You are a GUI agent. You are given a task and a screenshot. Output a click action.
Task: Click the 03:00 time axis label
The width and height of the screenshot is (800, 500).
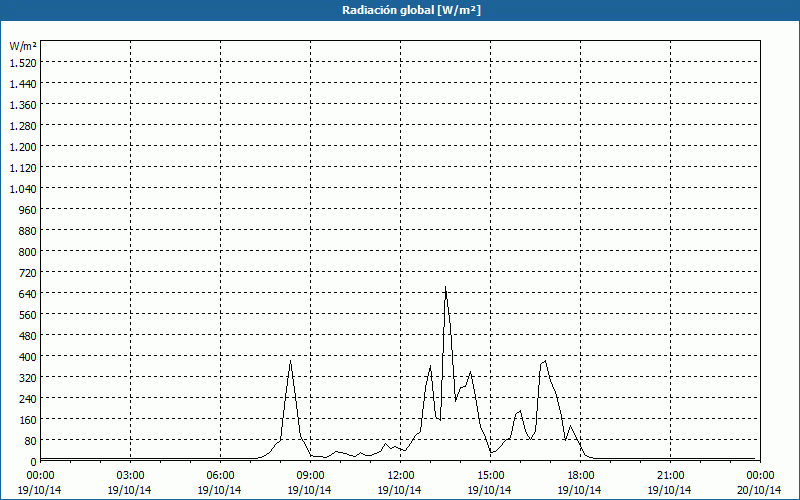tap(130, 476)
